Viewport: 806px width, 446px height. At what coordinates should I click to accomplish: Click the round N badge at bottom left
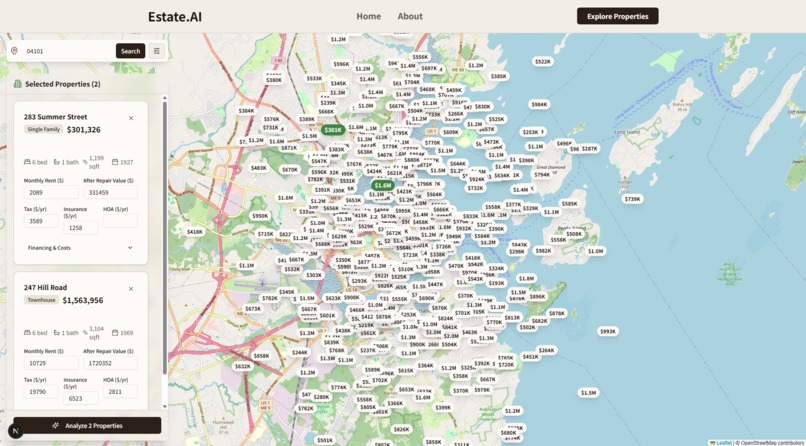pos(15,431)
